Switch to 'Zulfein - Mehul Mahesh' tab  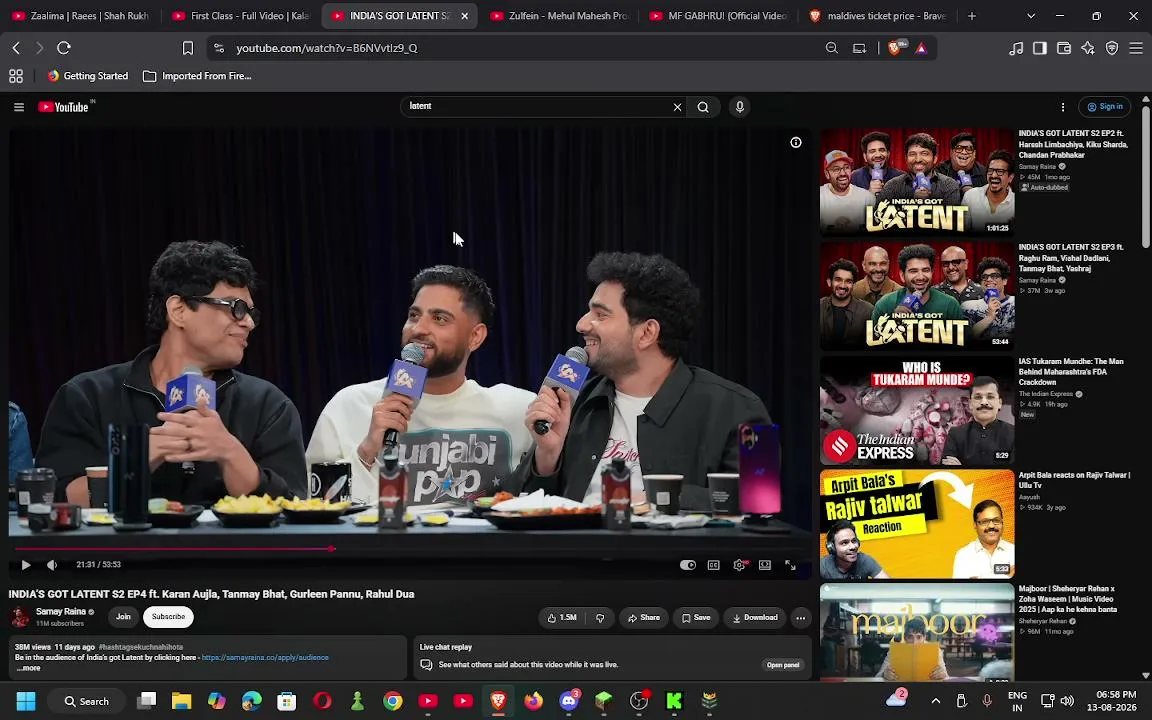pyautogui.click(x=559, y=15)
